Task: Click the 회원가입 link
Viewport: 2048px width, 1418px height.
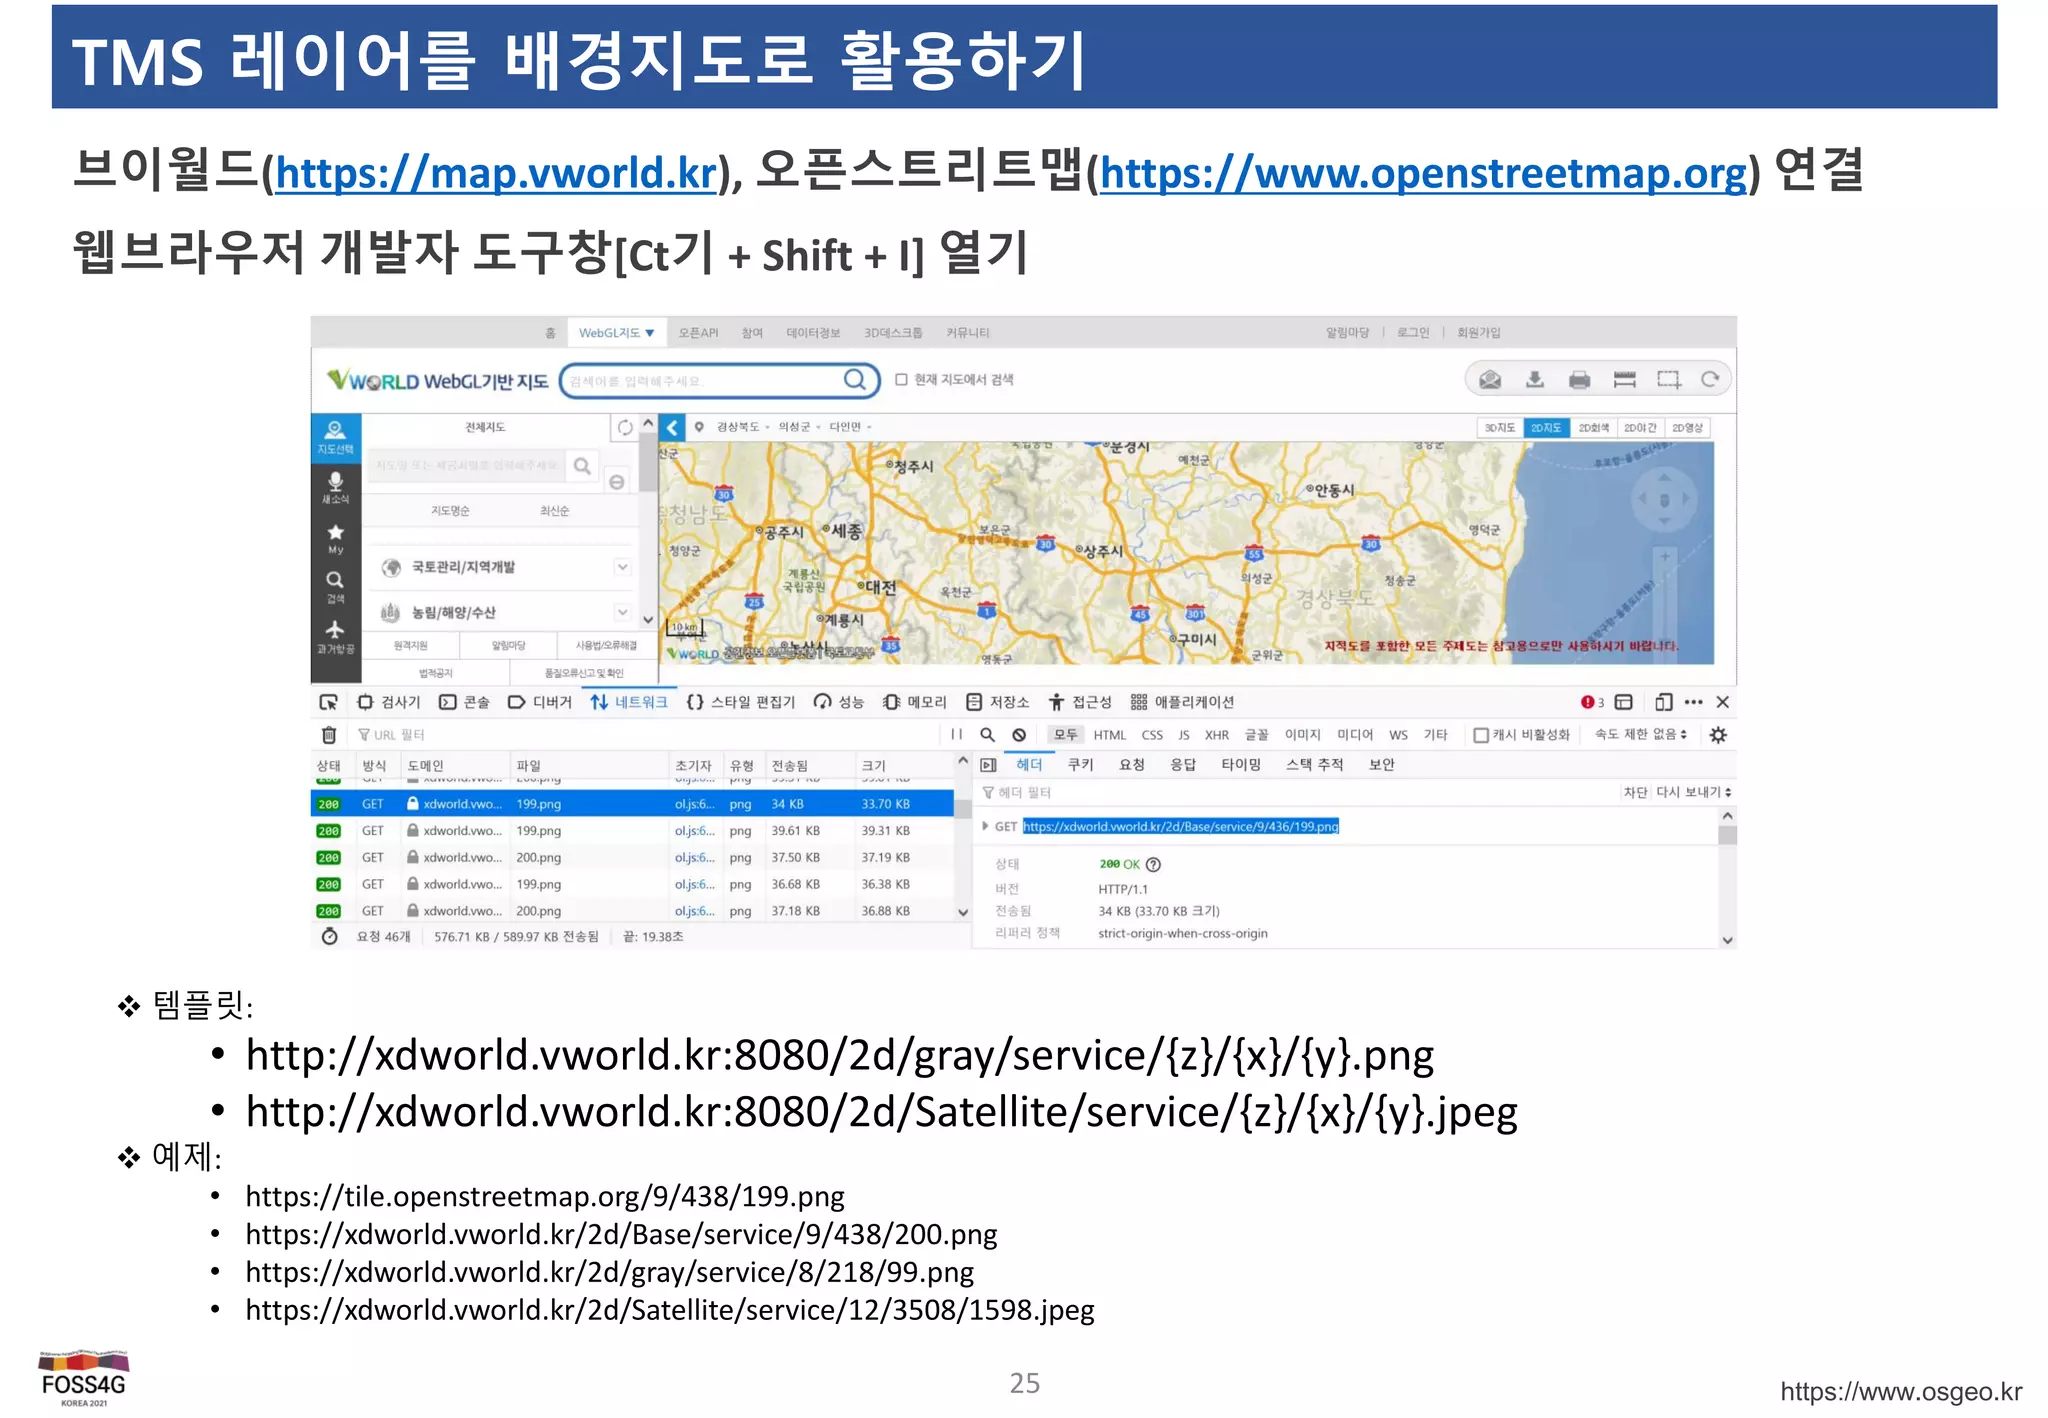Action: point(1478,333)
